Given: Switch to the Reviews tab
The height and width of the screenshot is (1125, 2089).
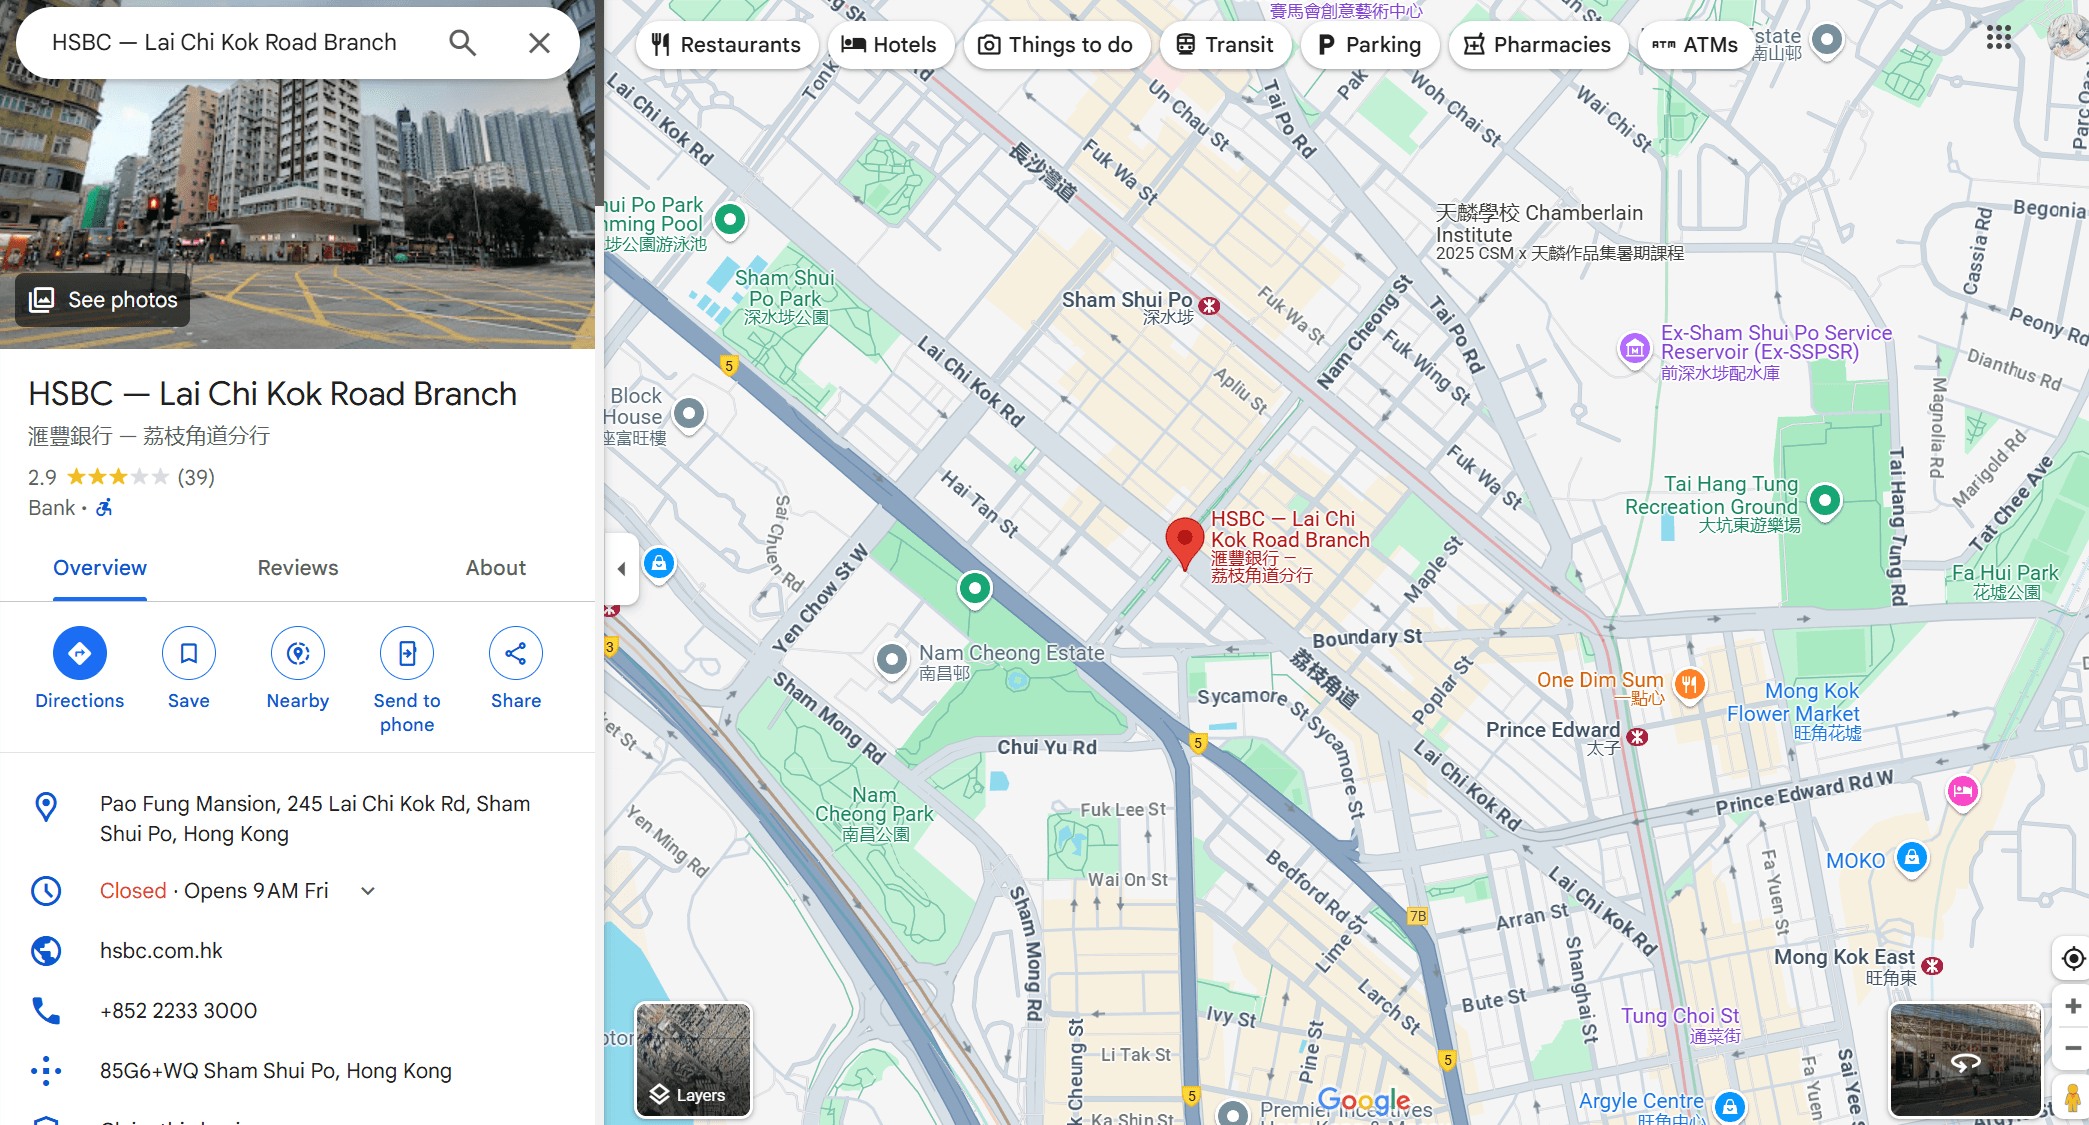Looking at the screenshot, I should click(x=298, y=568).
